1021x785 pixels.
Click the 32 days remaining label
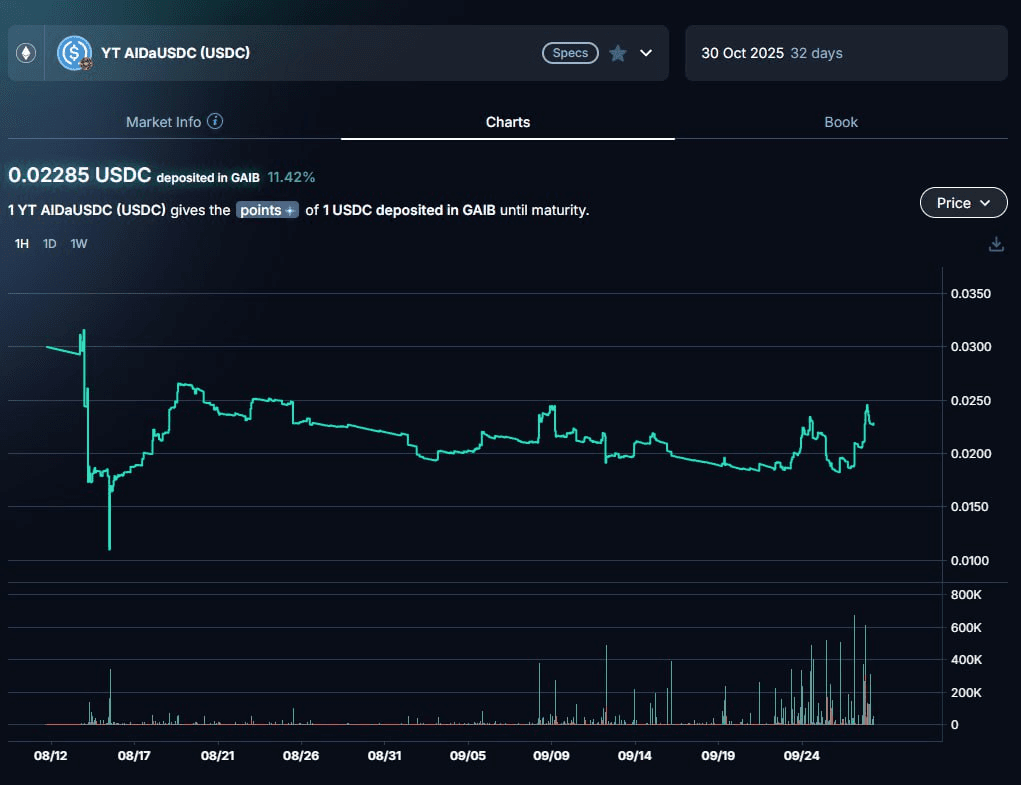point(817,53)
